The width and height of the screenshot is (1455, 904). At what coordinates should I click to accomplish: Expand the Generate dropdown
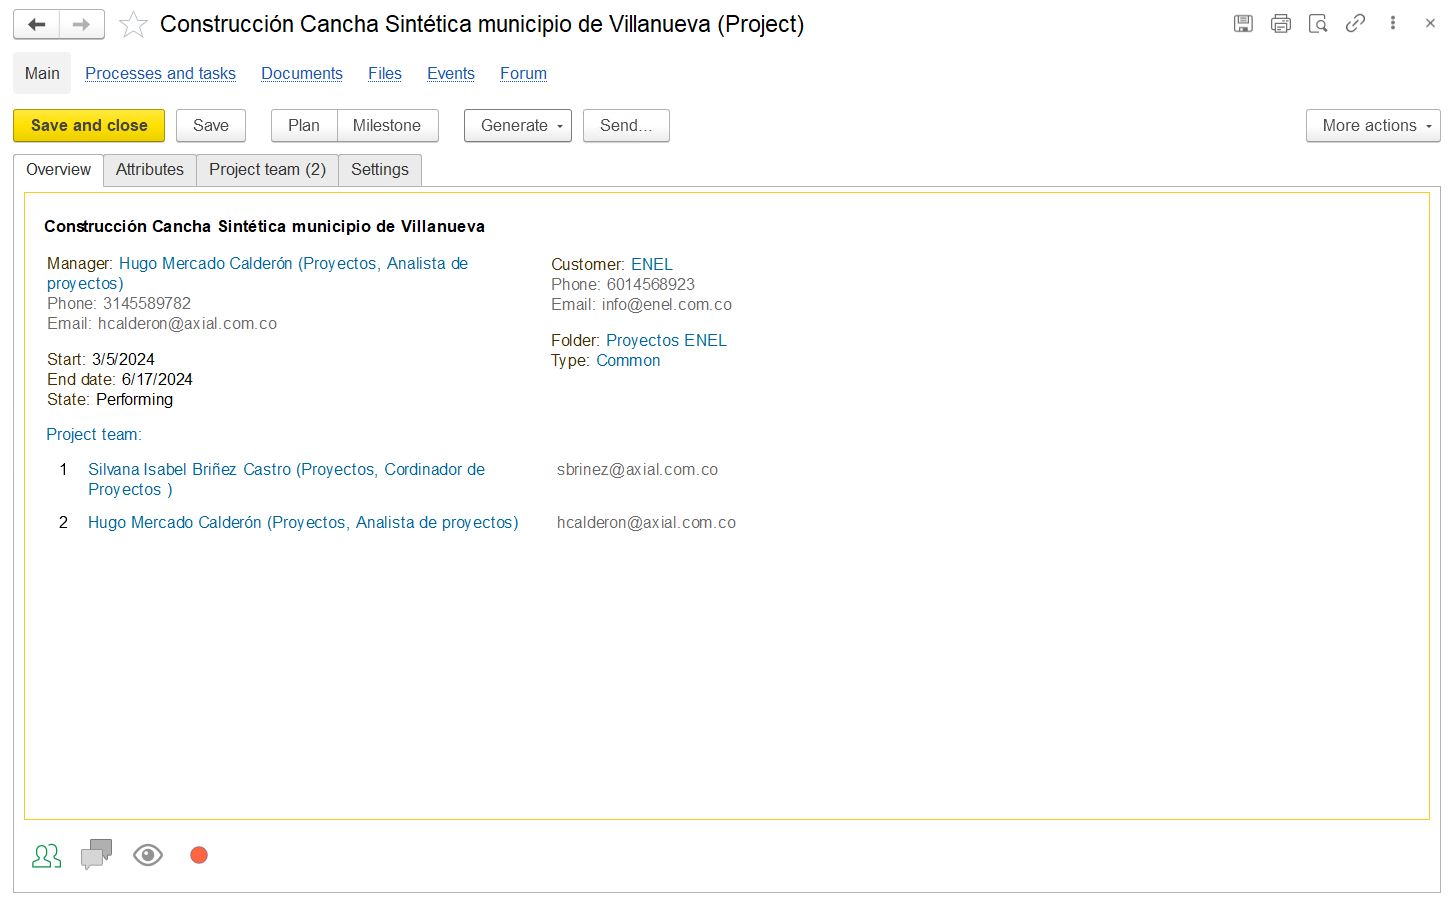[x=517, y=126]
